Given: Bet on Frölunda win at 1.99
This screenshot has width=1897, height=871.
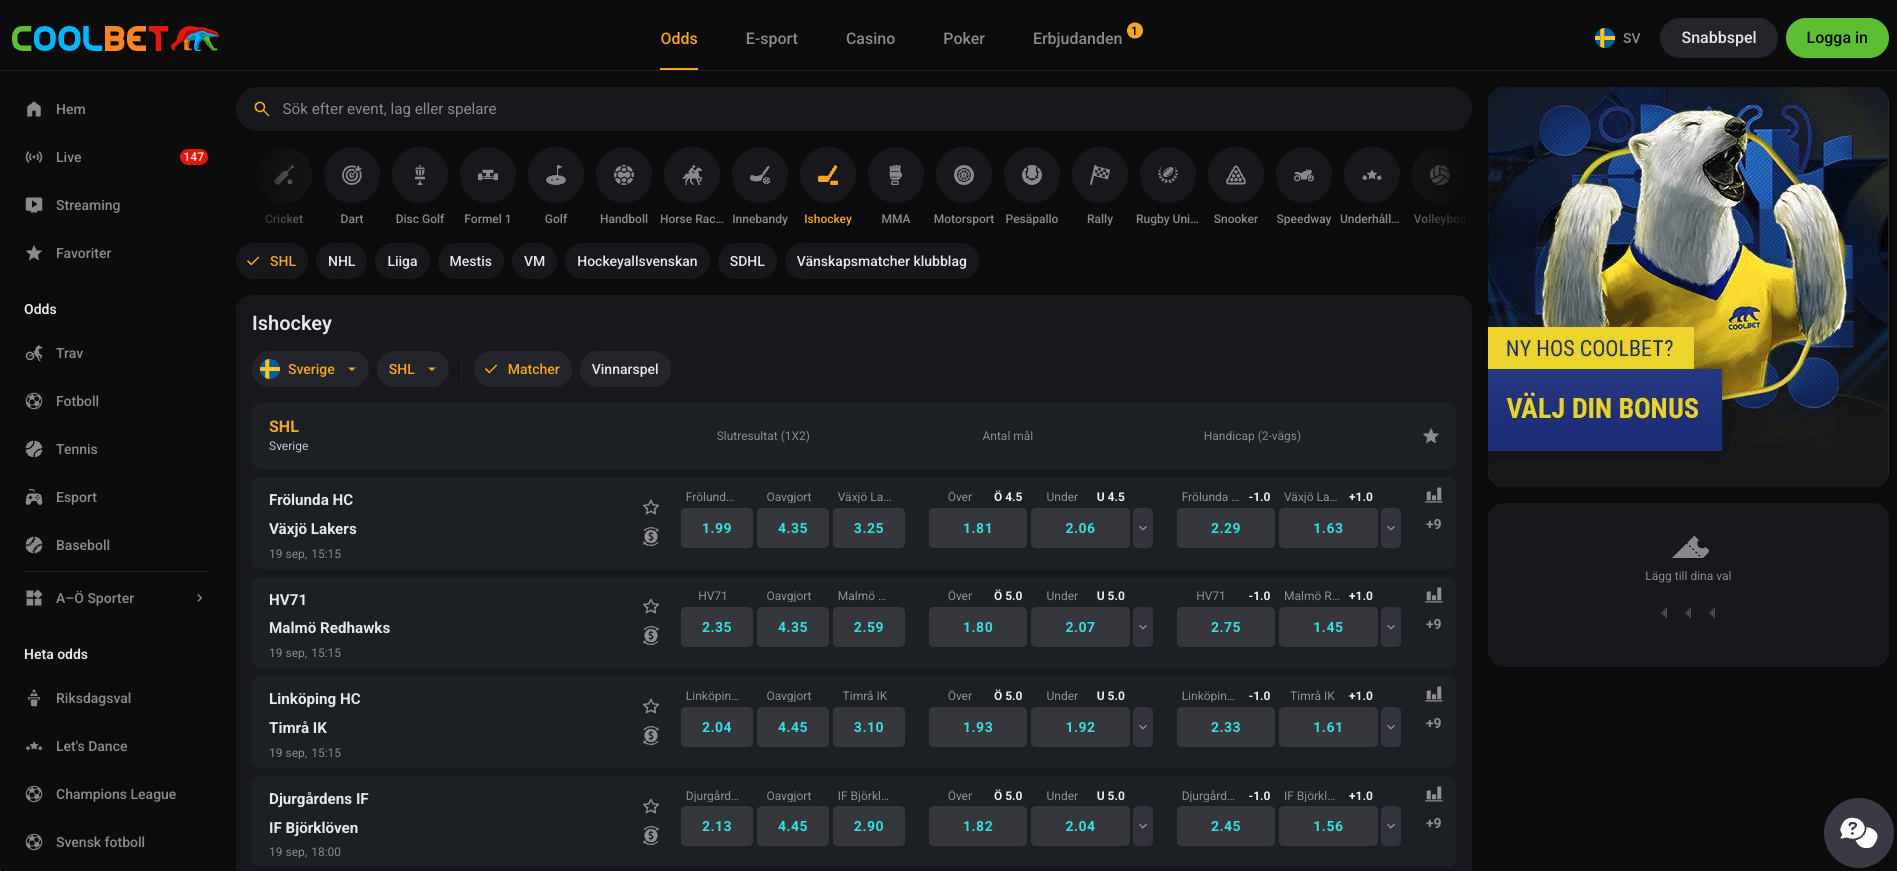Looking at the screenshot, I should [x=717, y=528].
